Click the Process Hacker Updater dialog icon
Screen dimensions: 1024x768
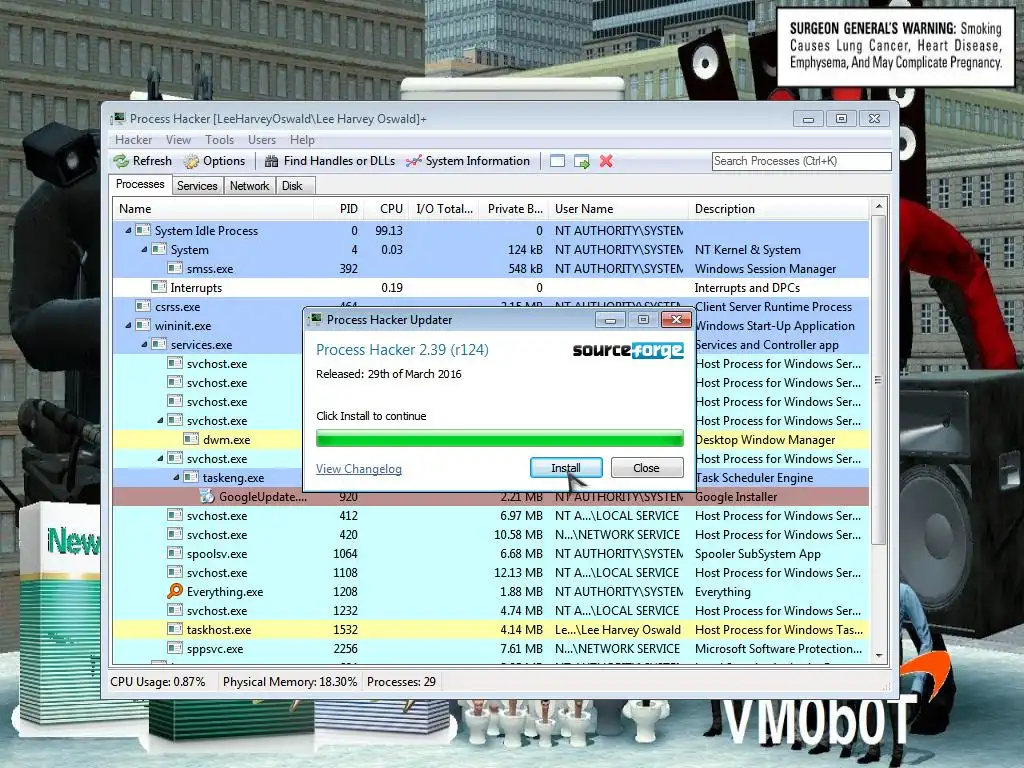[316, 319]
